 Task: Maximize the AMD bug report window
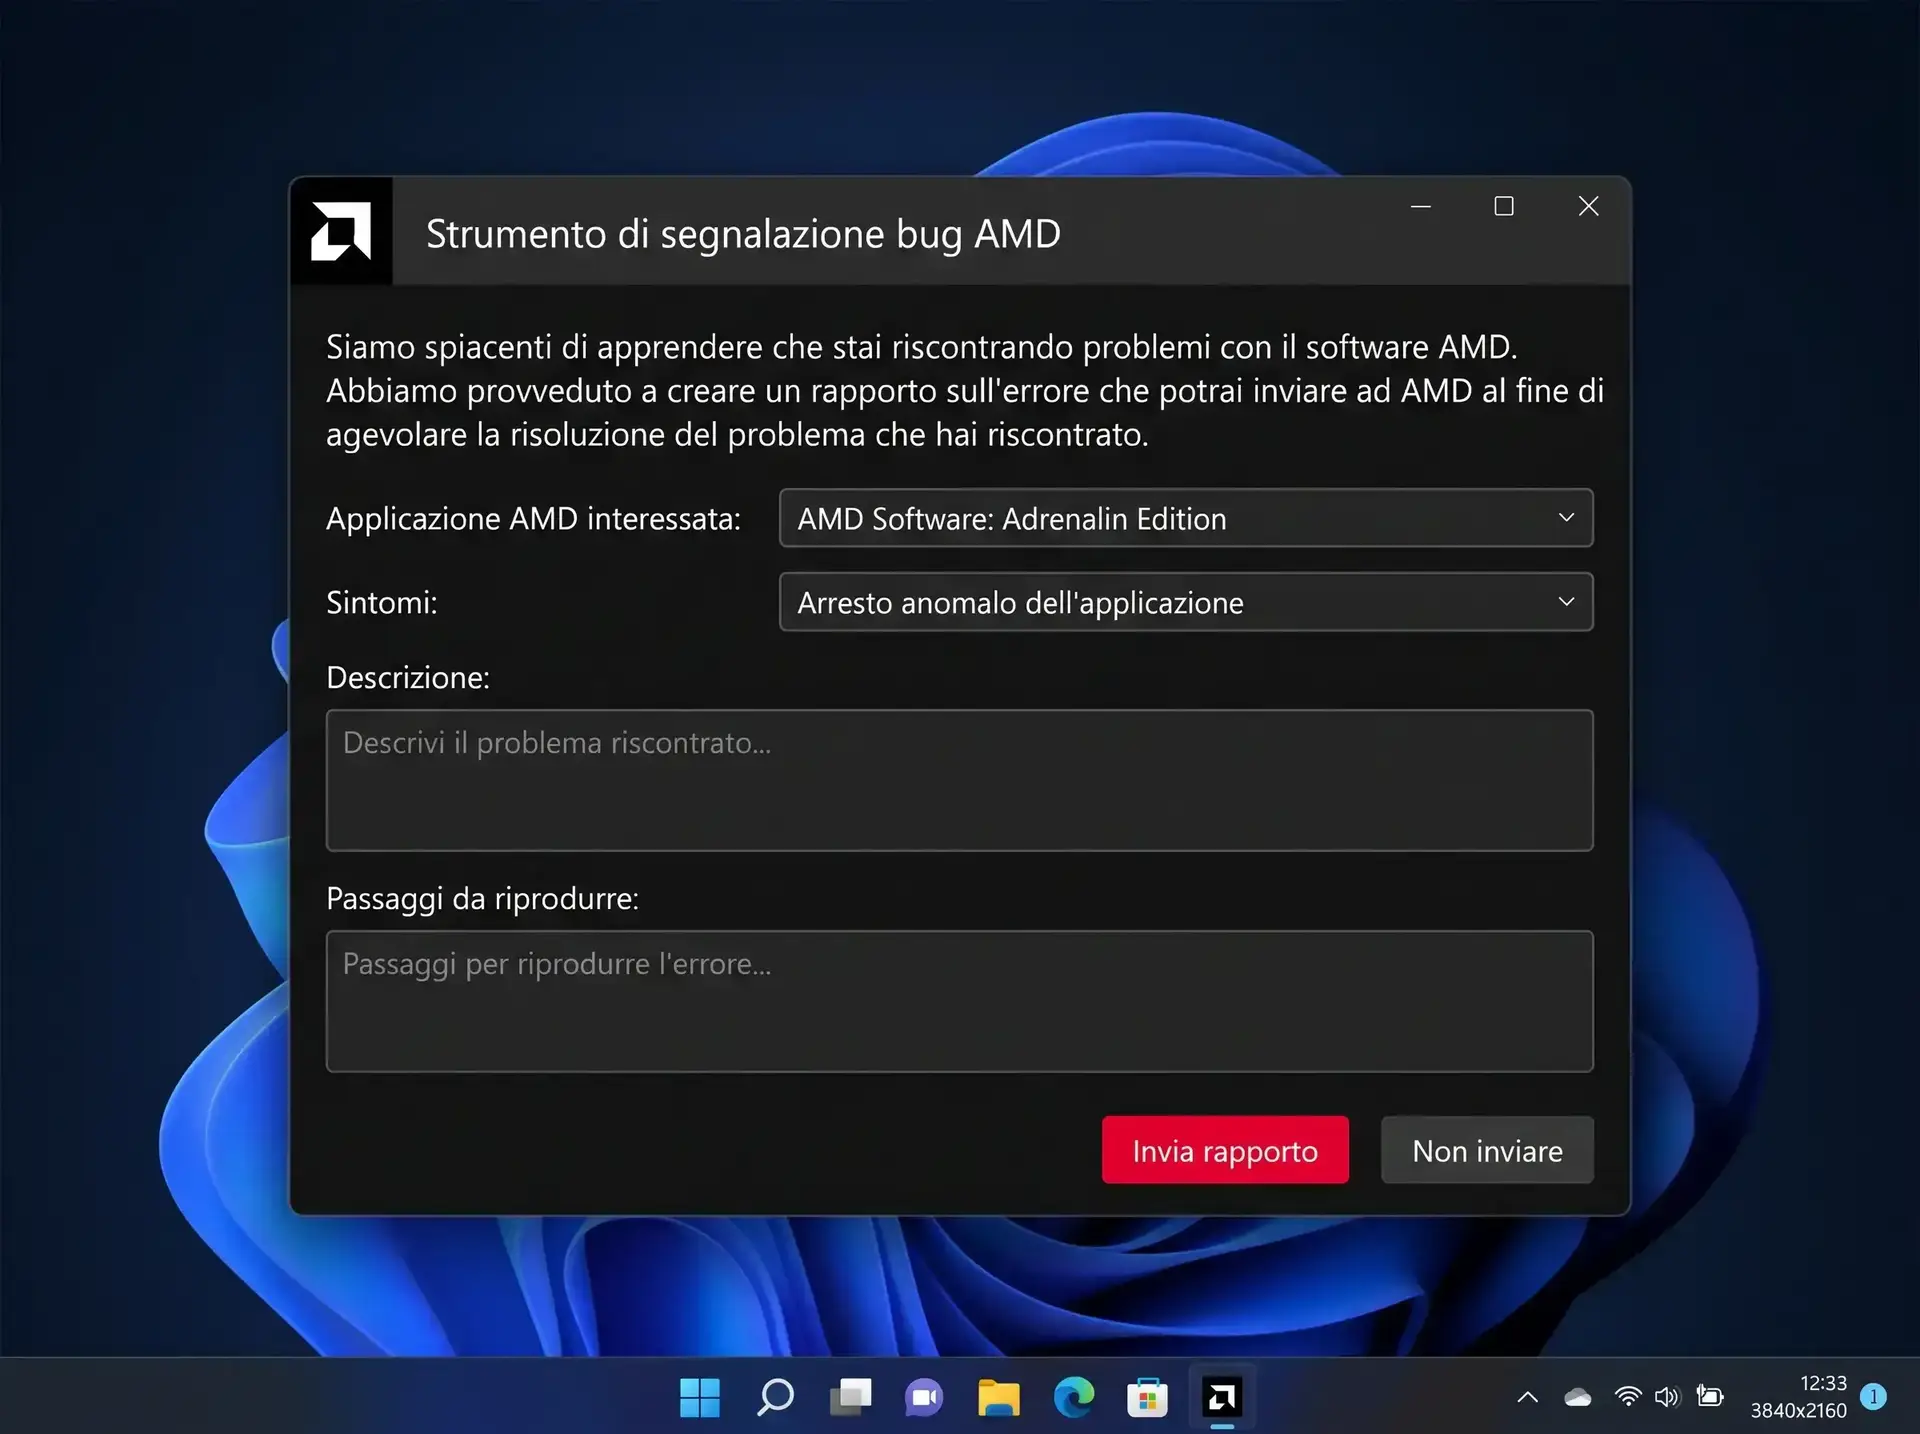coord(1504,206)
